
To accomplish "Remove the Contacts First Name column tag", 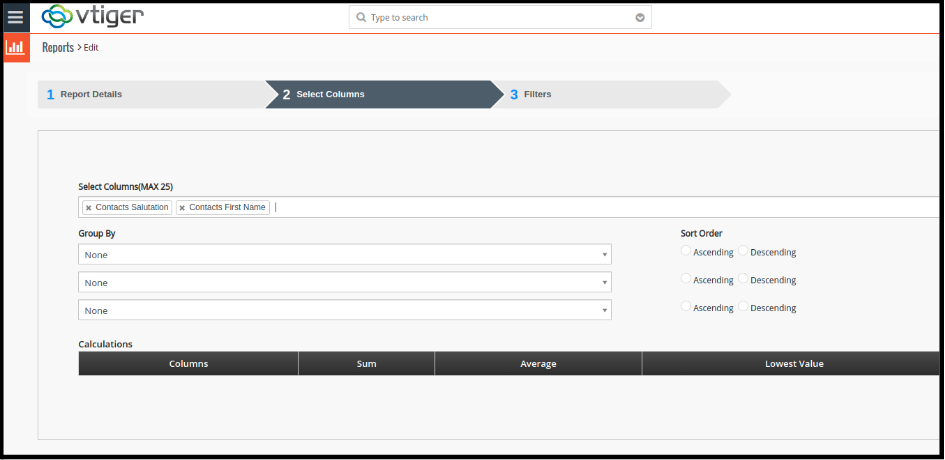I will 182,208.
